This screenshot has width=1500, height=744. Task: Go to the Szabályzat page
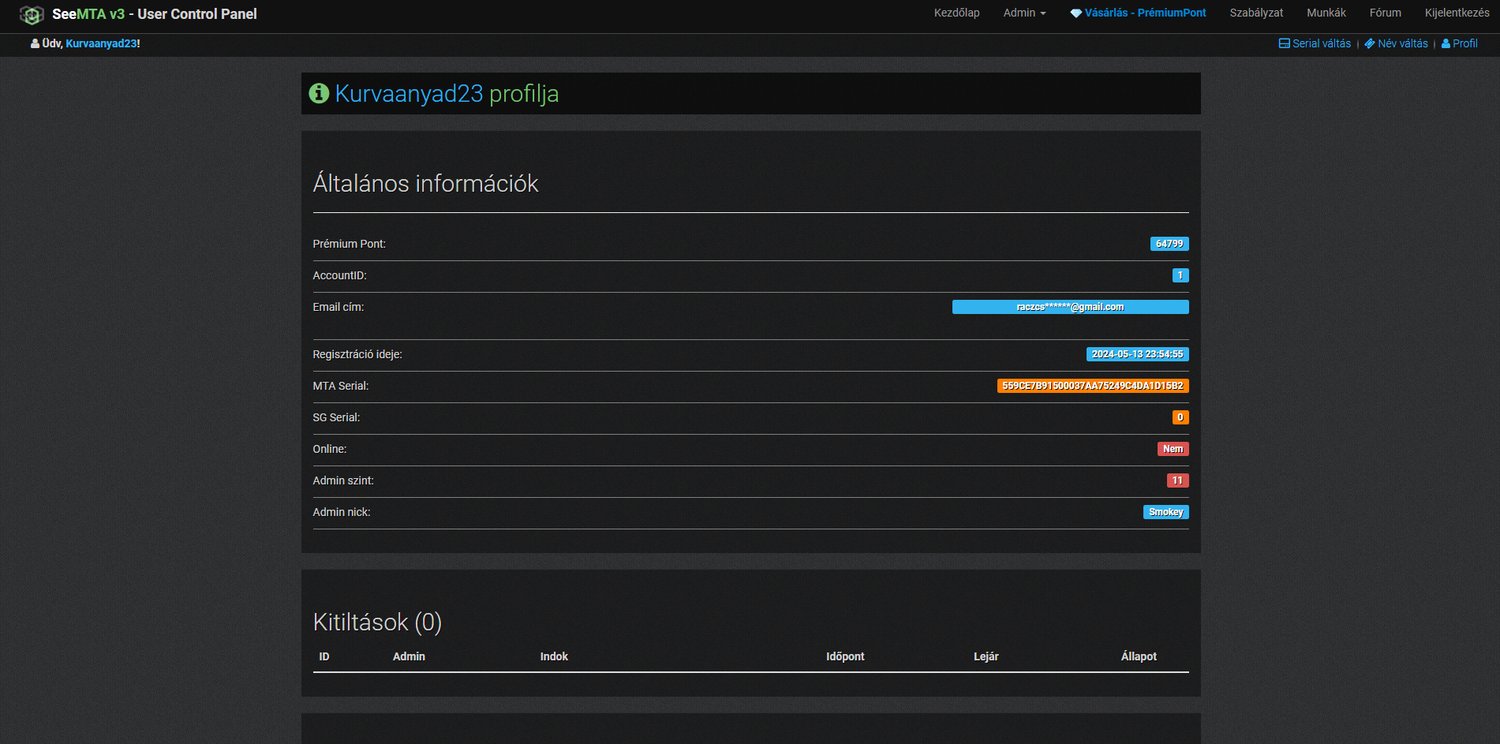(x=1256, y=13)
